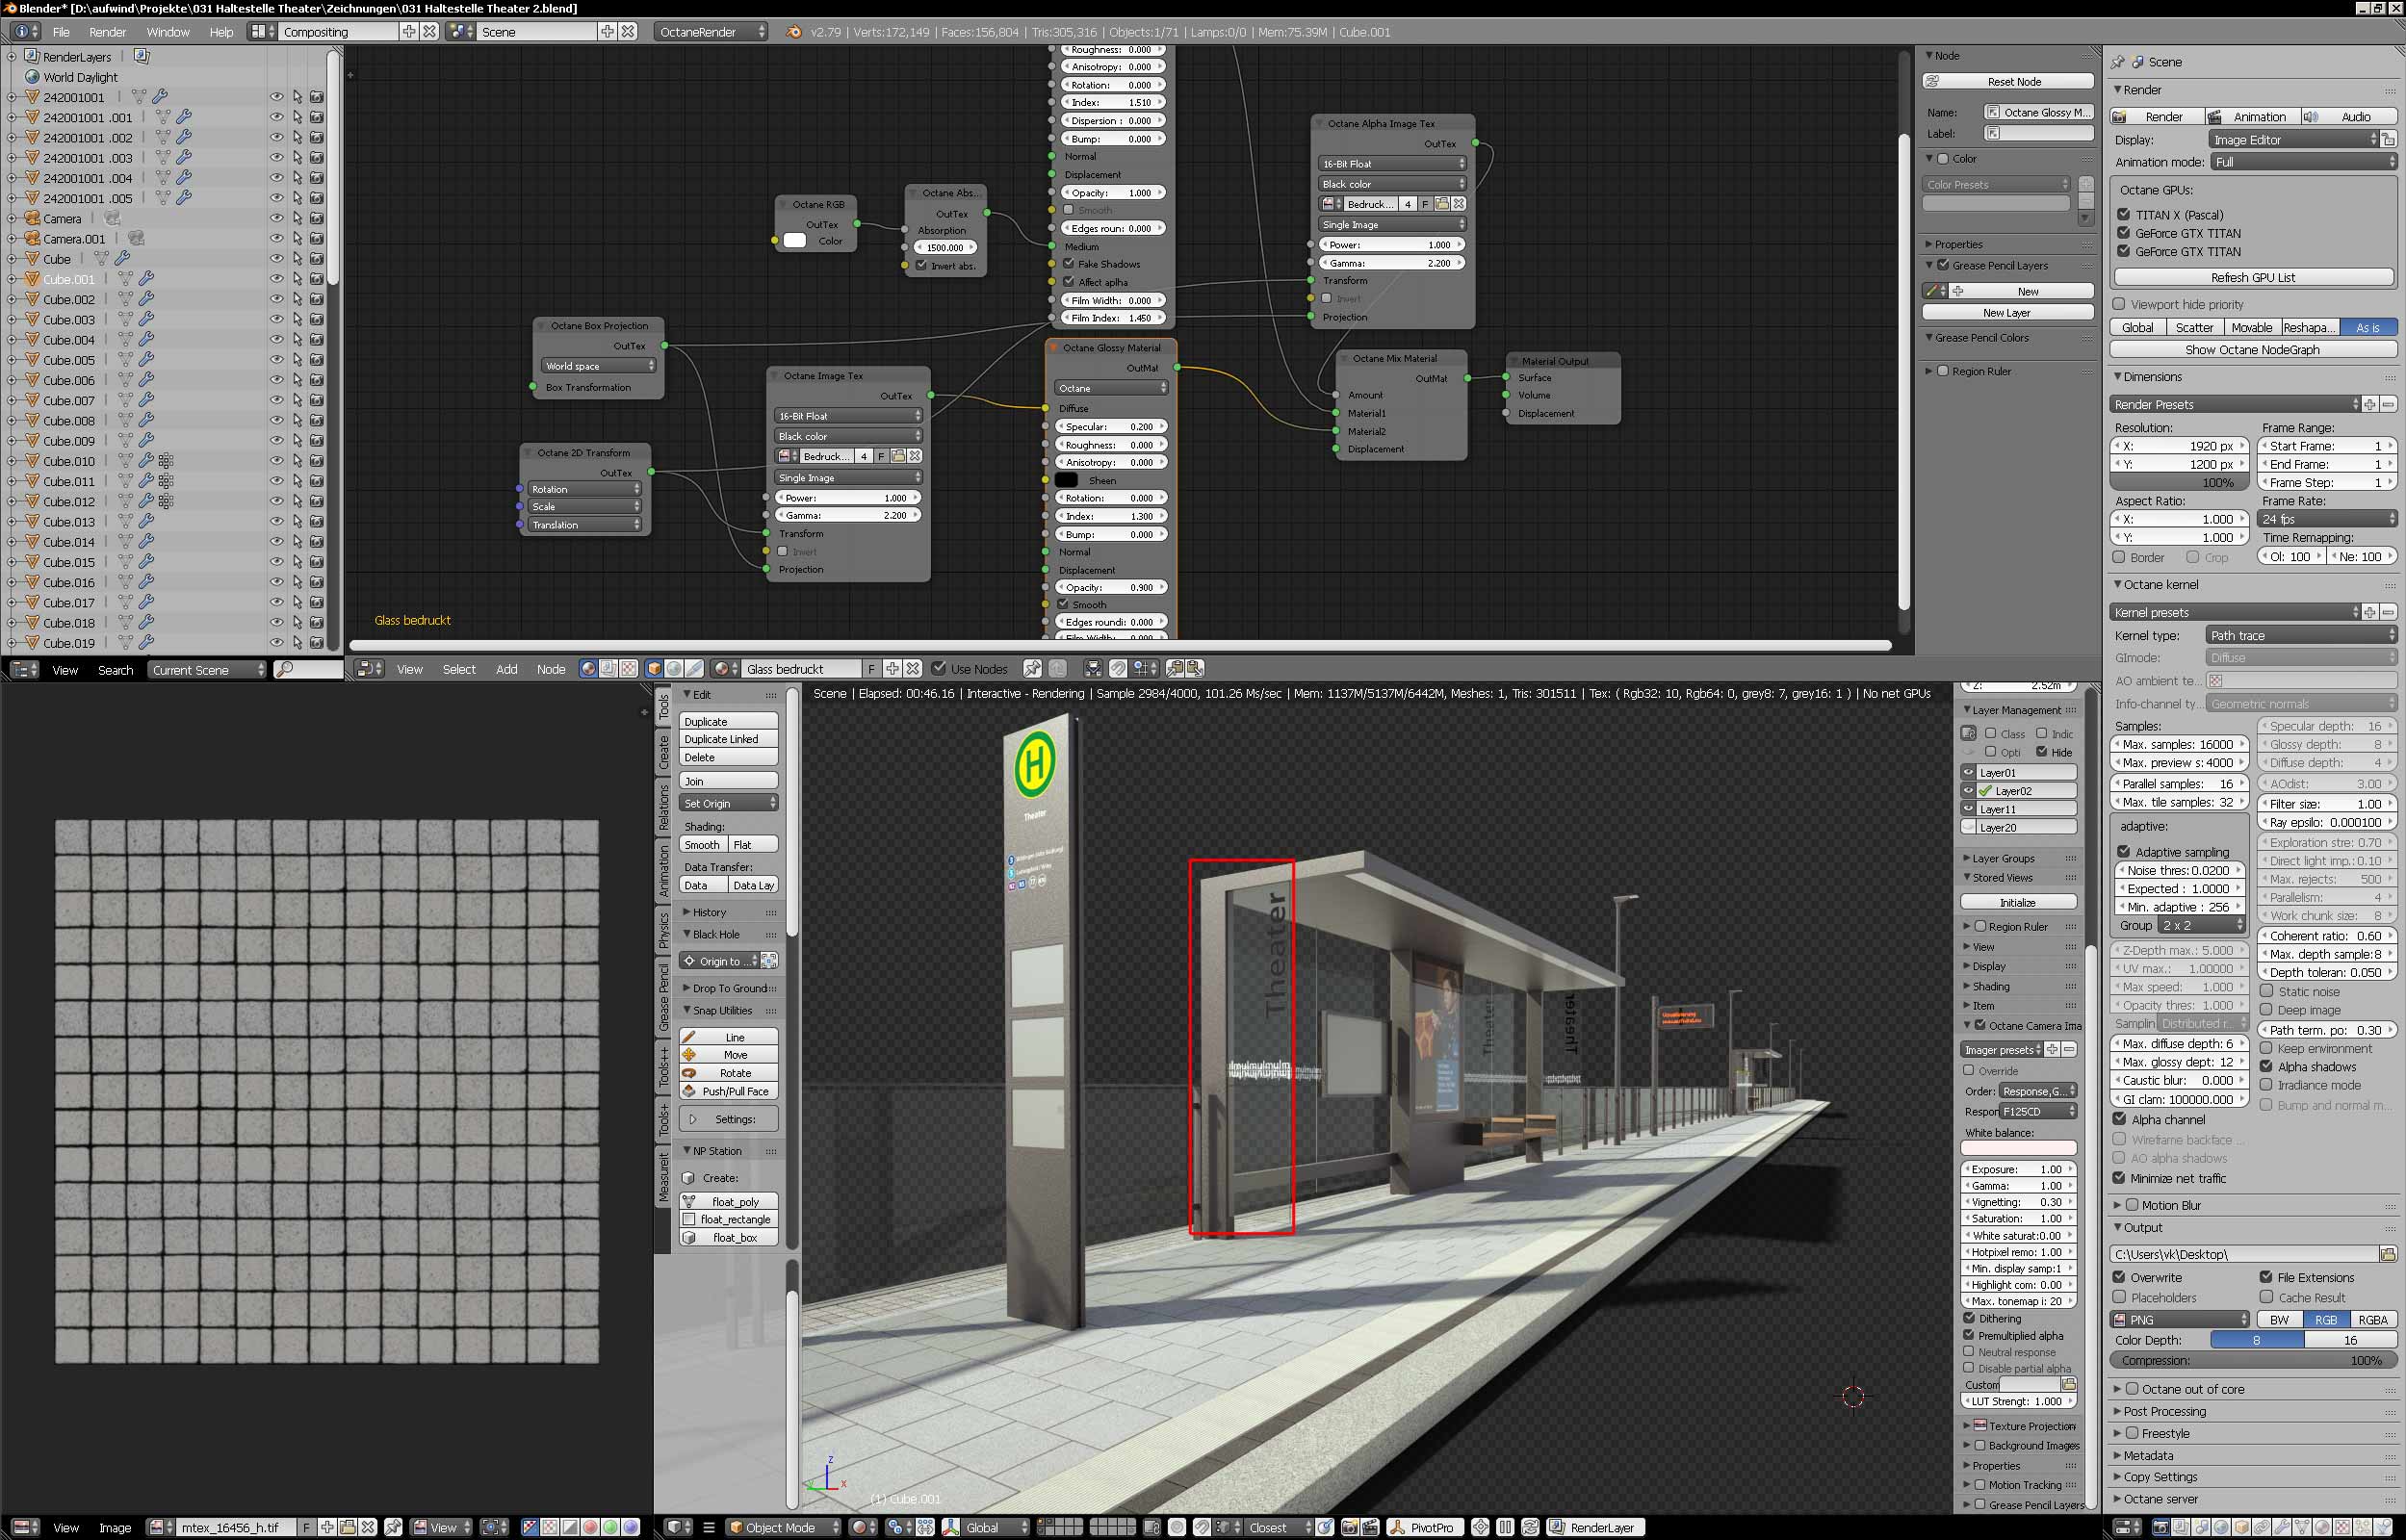2406x1540 pixels.
Task: Click the PivotPro tool in viewport header
Action: [1424, 1527]
